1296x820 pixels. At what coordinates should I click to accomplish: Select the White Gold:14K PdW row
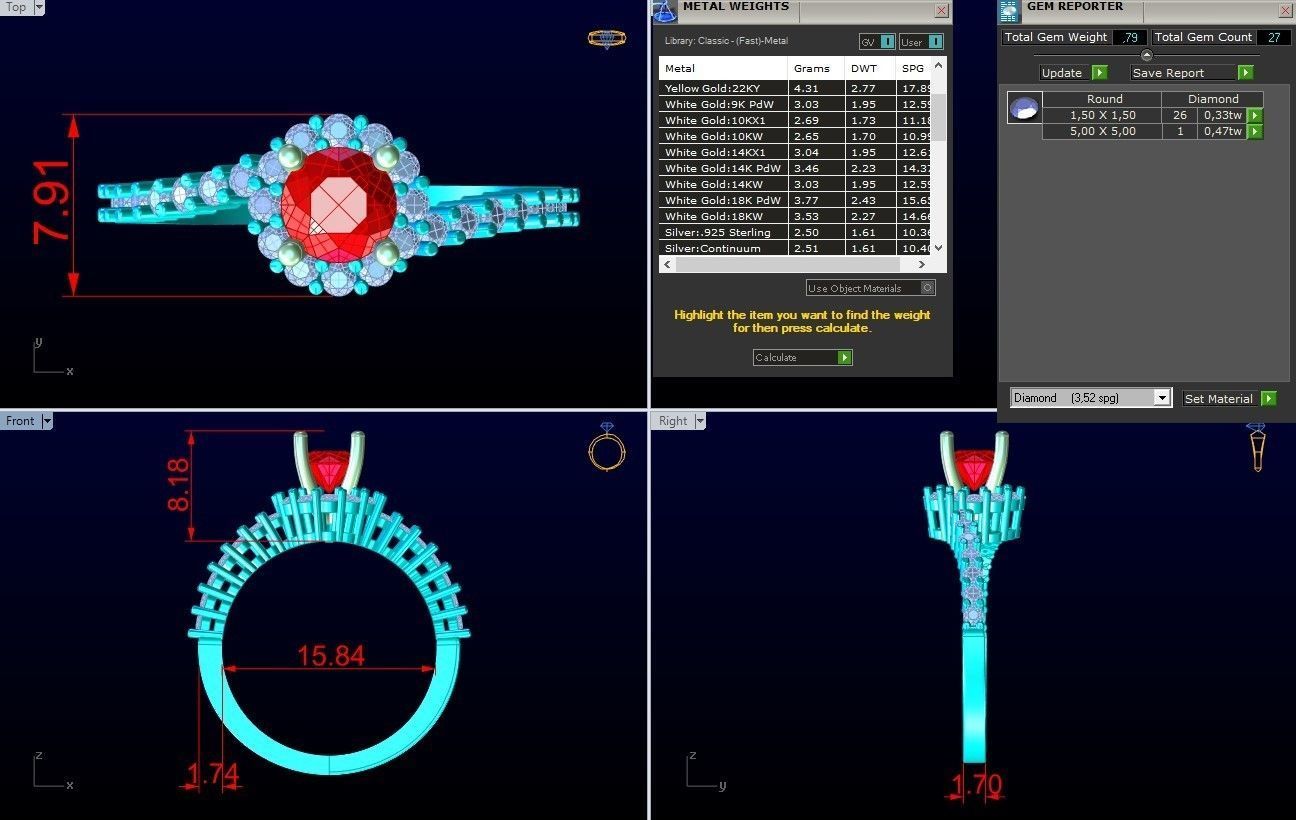795,168
